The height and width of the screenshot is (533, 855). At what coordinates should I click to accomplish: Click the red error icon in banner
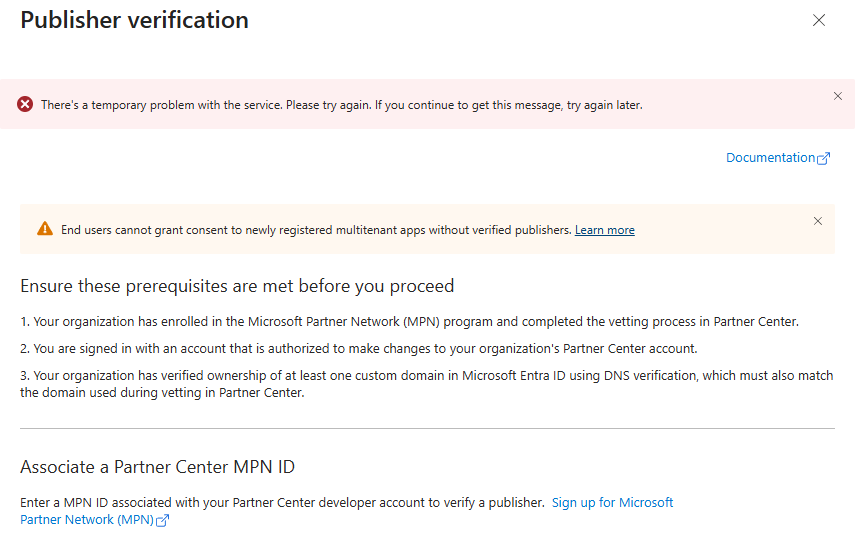[x=25, y=104]
